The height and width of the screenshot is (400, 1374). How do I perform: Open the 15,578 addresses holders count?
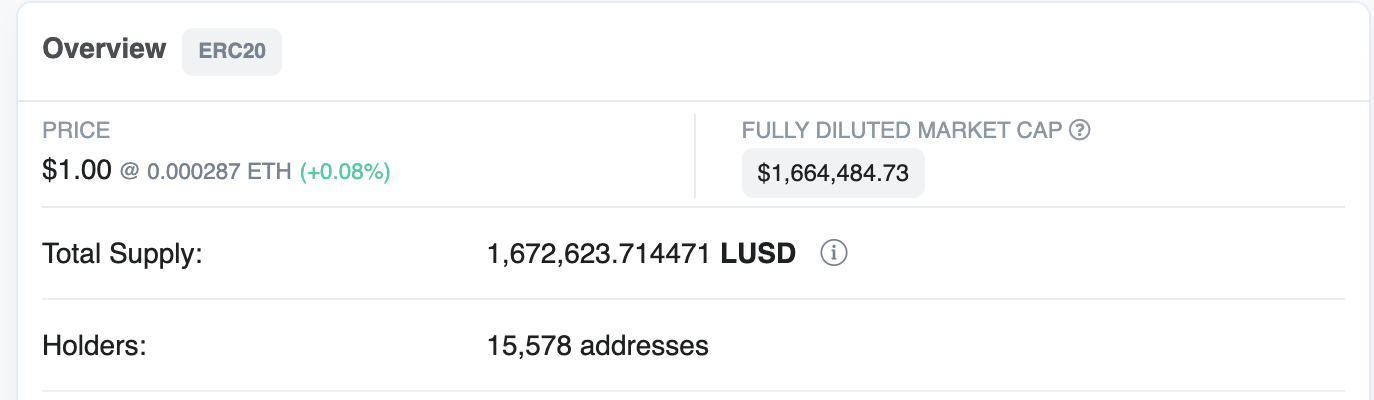tap(598, 347)
